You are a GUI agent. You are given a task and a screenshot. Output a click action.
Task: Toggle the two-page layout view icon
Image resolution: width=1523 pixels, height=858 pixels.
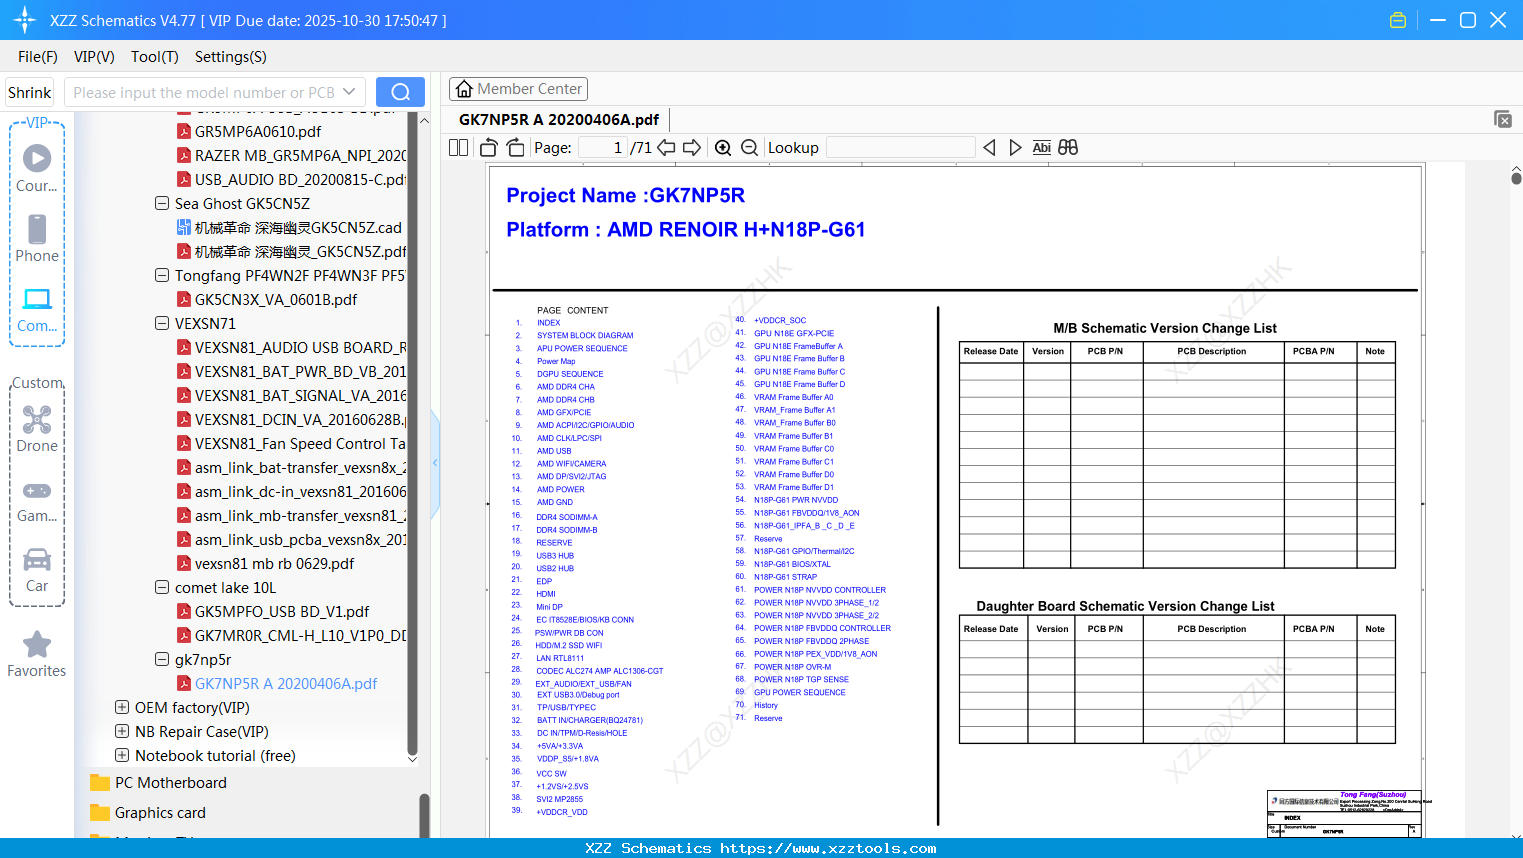click(458, 147)
